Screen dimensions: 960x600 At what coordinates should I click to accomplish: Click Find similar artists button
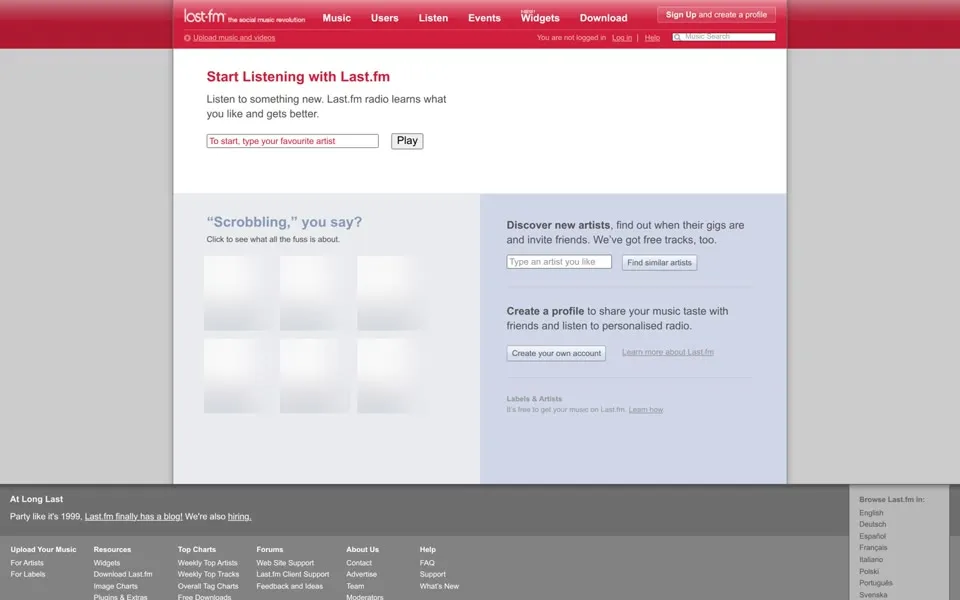(x=659, y=263)
